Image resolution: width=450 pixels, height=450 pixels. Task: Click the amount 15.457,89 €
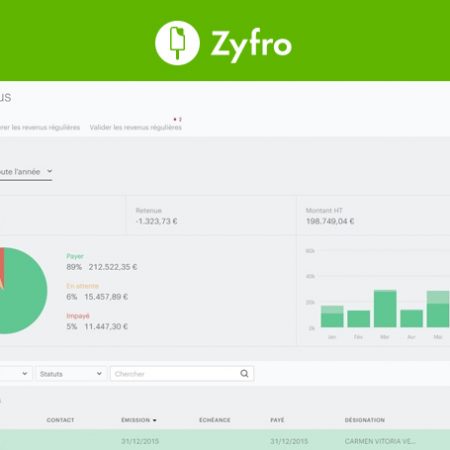[106, 297]
